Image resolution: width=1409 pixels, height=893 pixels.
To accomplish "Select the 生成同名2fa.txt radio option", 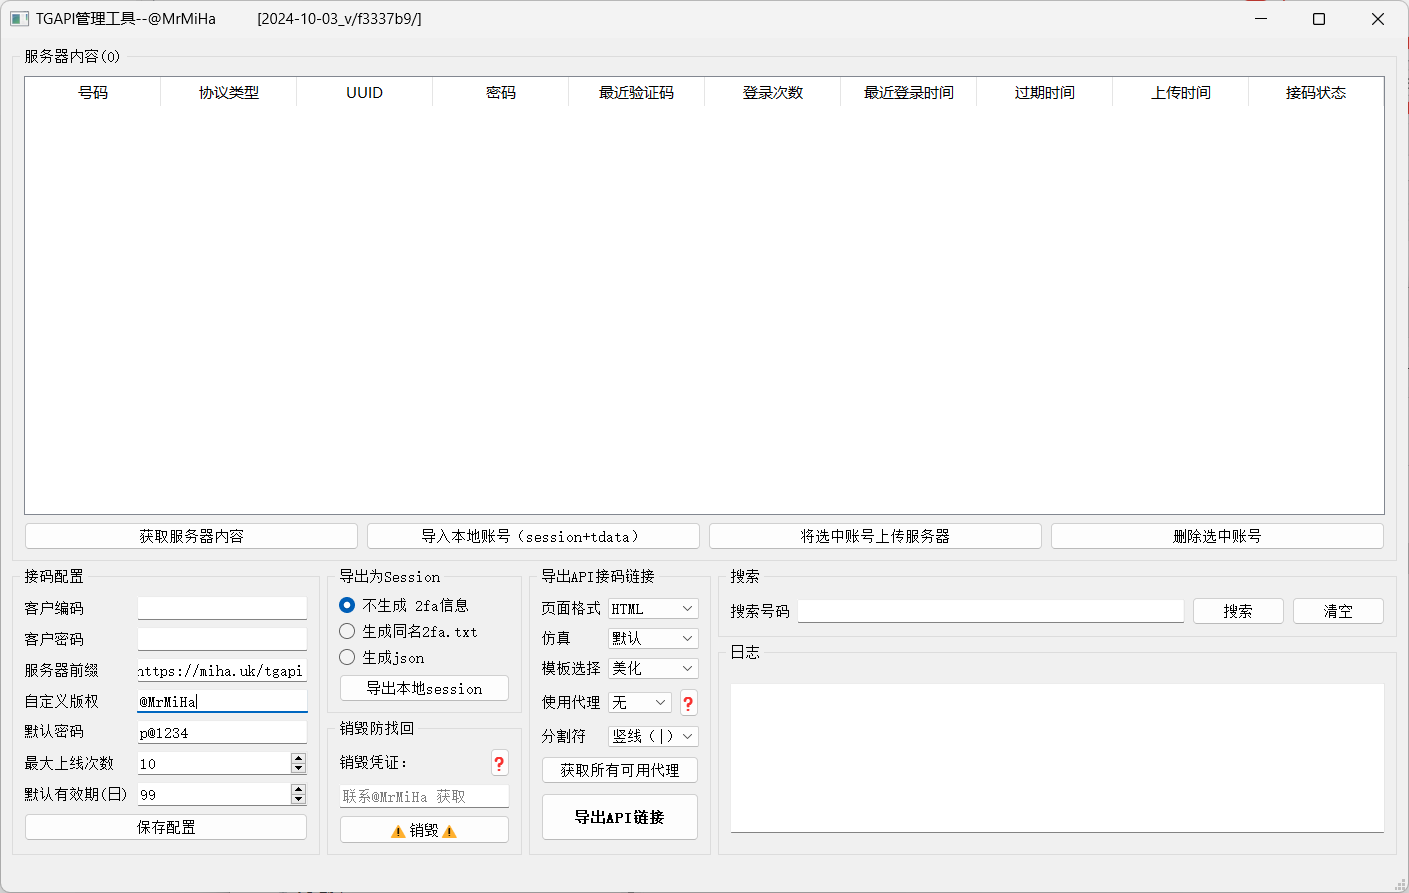I will click(346, 631).
